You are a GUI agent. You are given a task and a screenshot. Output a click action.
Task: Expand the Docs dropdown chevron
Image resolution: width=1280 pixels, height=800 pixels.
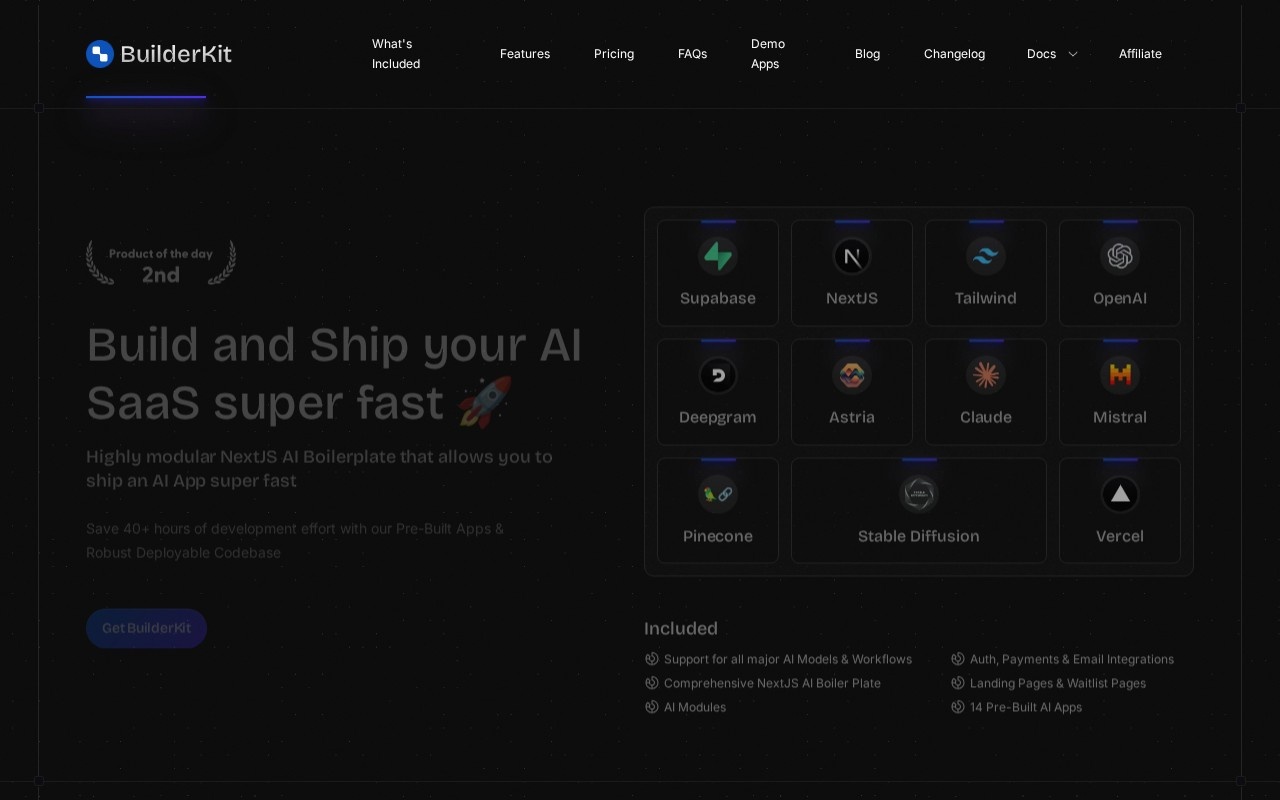coord(1073,54)
